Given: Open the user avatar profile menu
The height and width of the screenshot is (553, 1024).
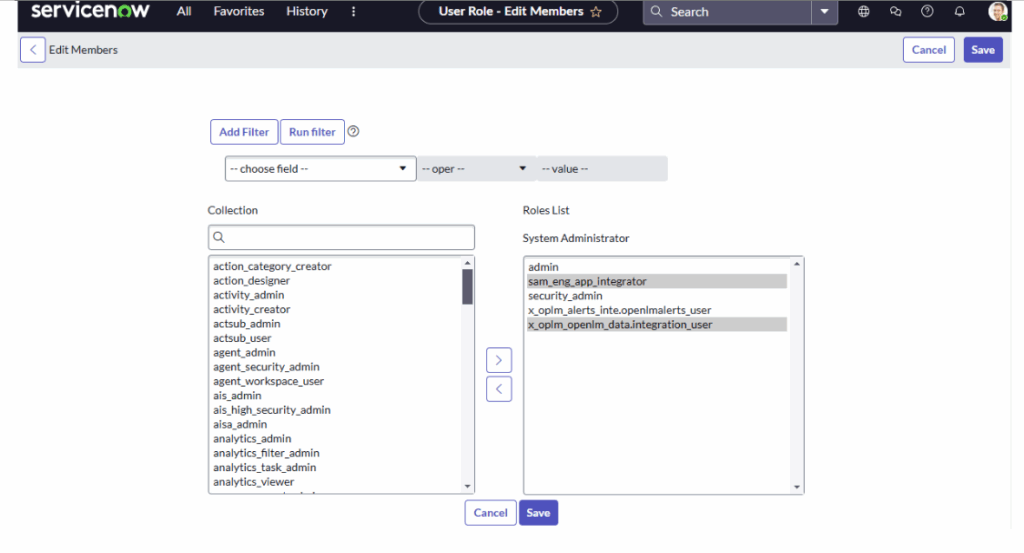Looking at the screenshot, I should pyautogui.click(x=997, y=11).
